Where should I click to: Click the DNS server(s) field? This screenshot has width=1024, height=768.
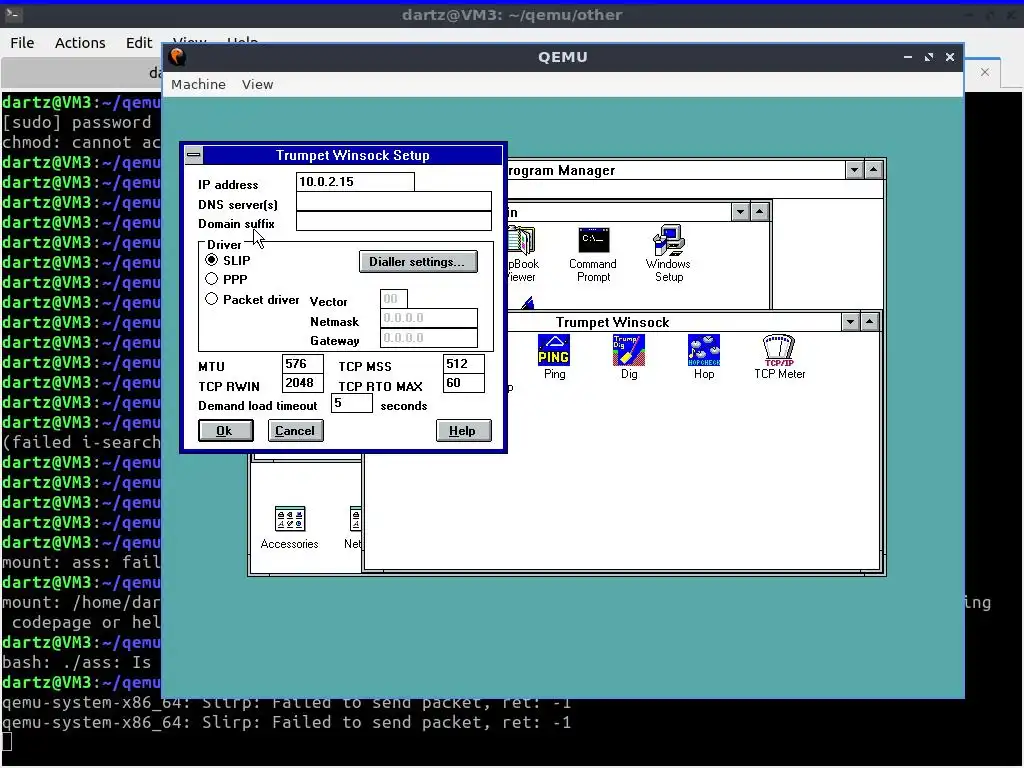(394, 202)
